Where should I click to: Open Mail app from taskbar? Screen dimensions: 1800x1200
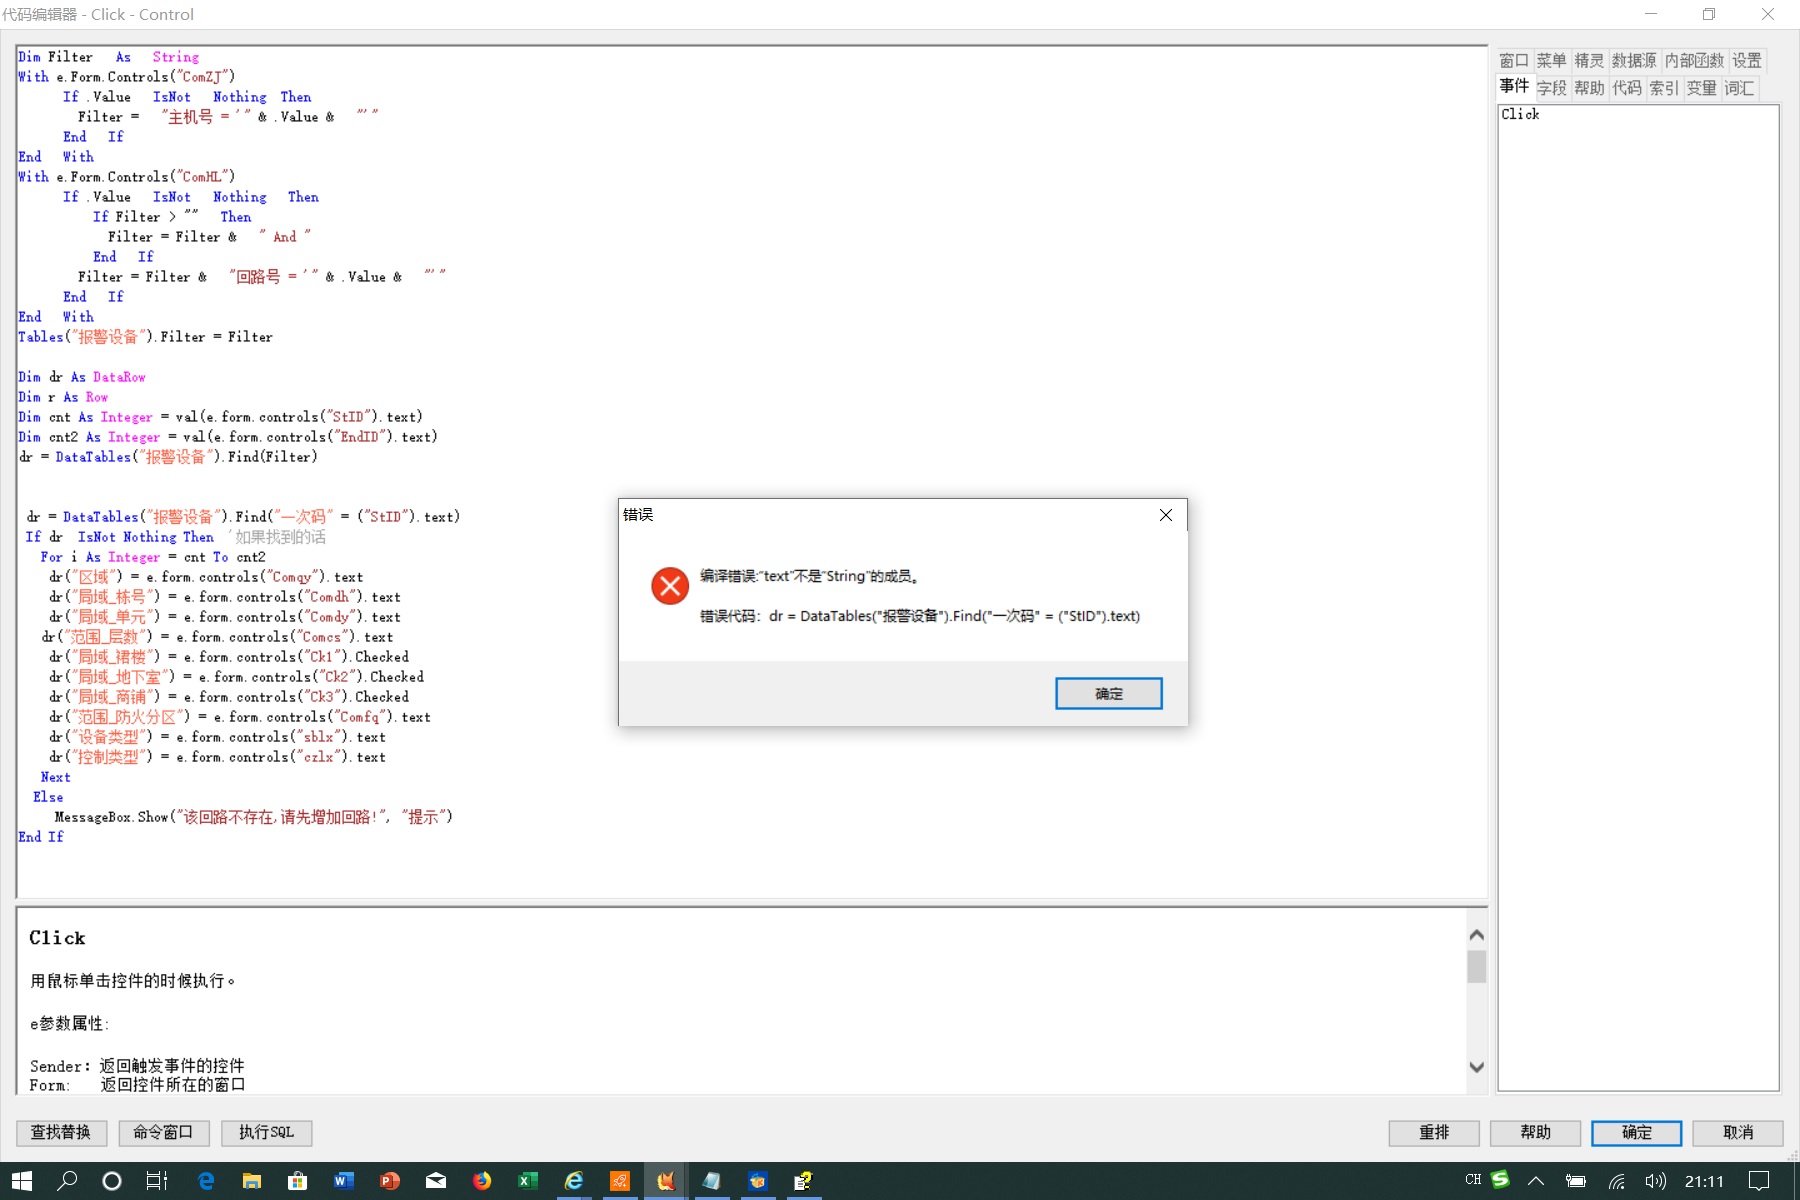click(436, 1181)
